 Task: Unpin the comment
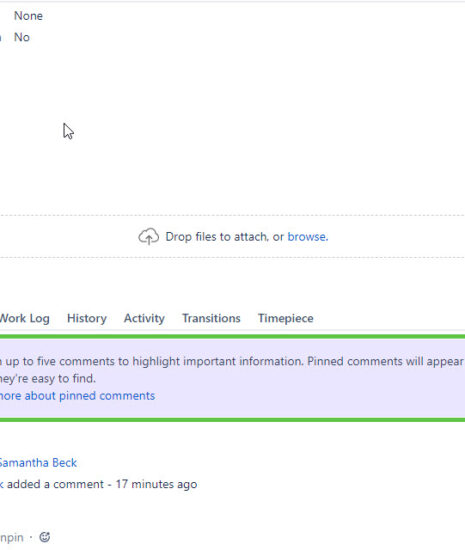[12, 537]
